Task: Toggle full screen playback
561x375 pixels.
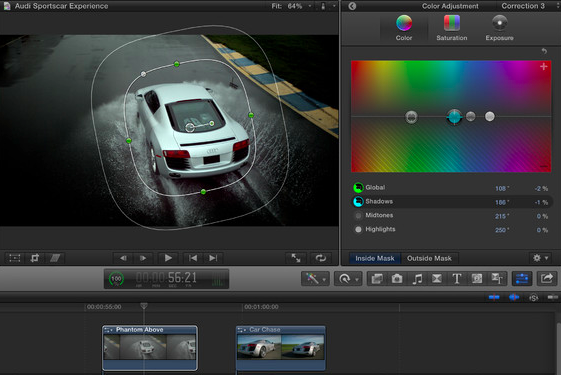Action: pyautogui.click(x=296, y=258)
